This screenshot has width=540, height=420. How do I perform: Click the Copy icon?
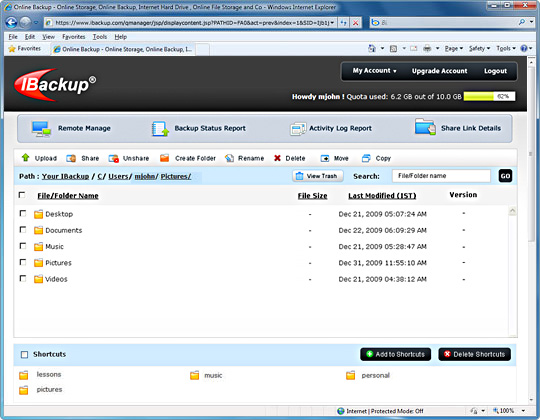click(x=366, y=158)
